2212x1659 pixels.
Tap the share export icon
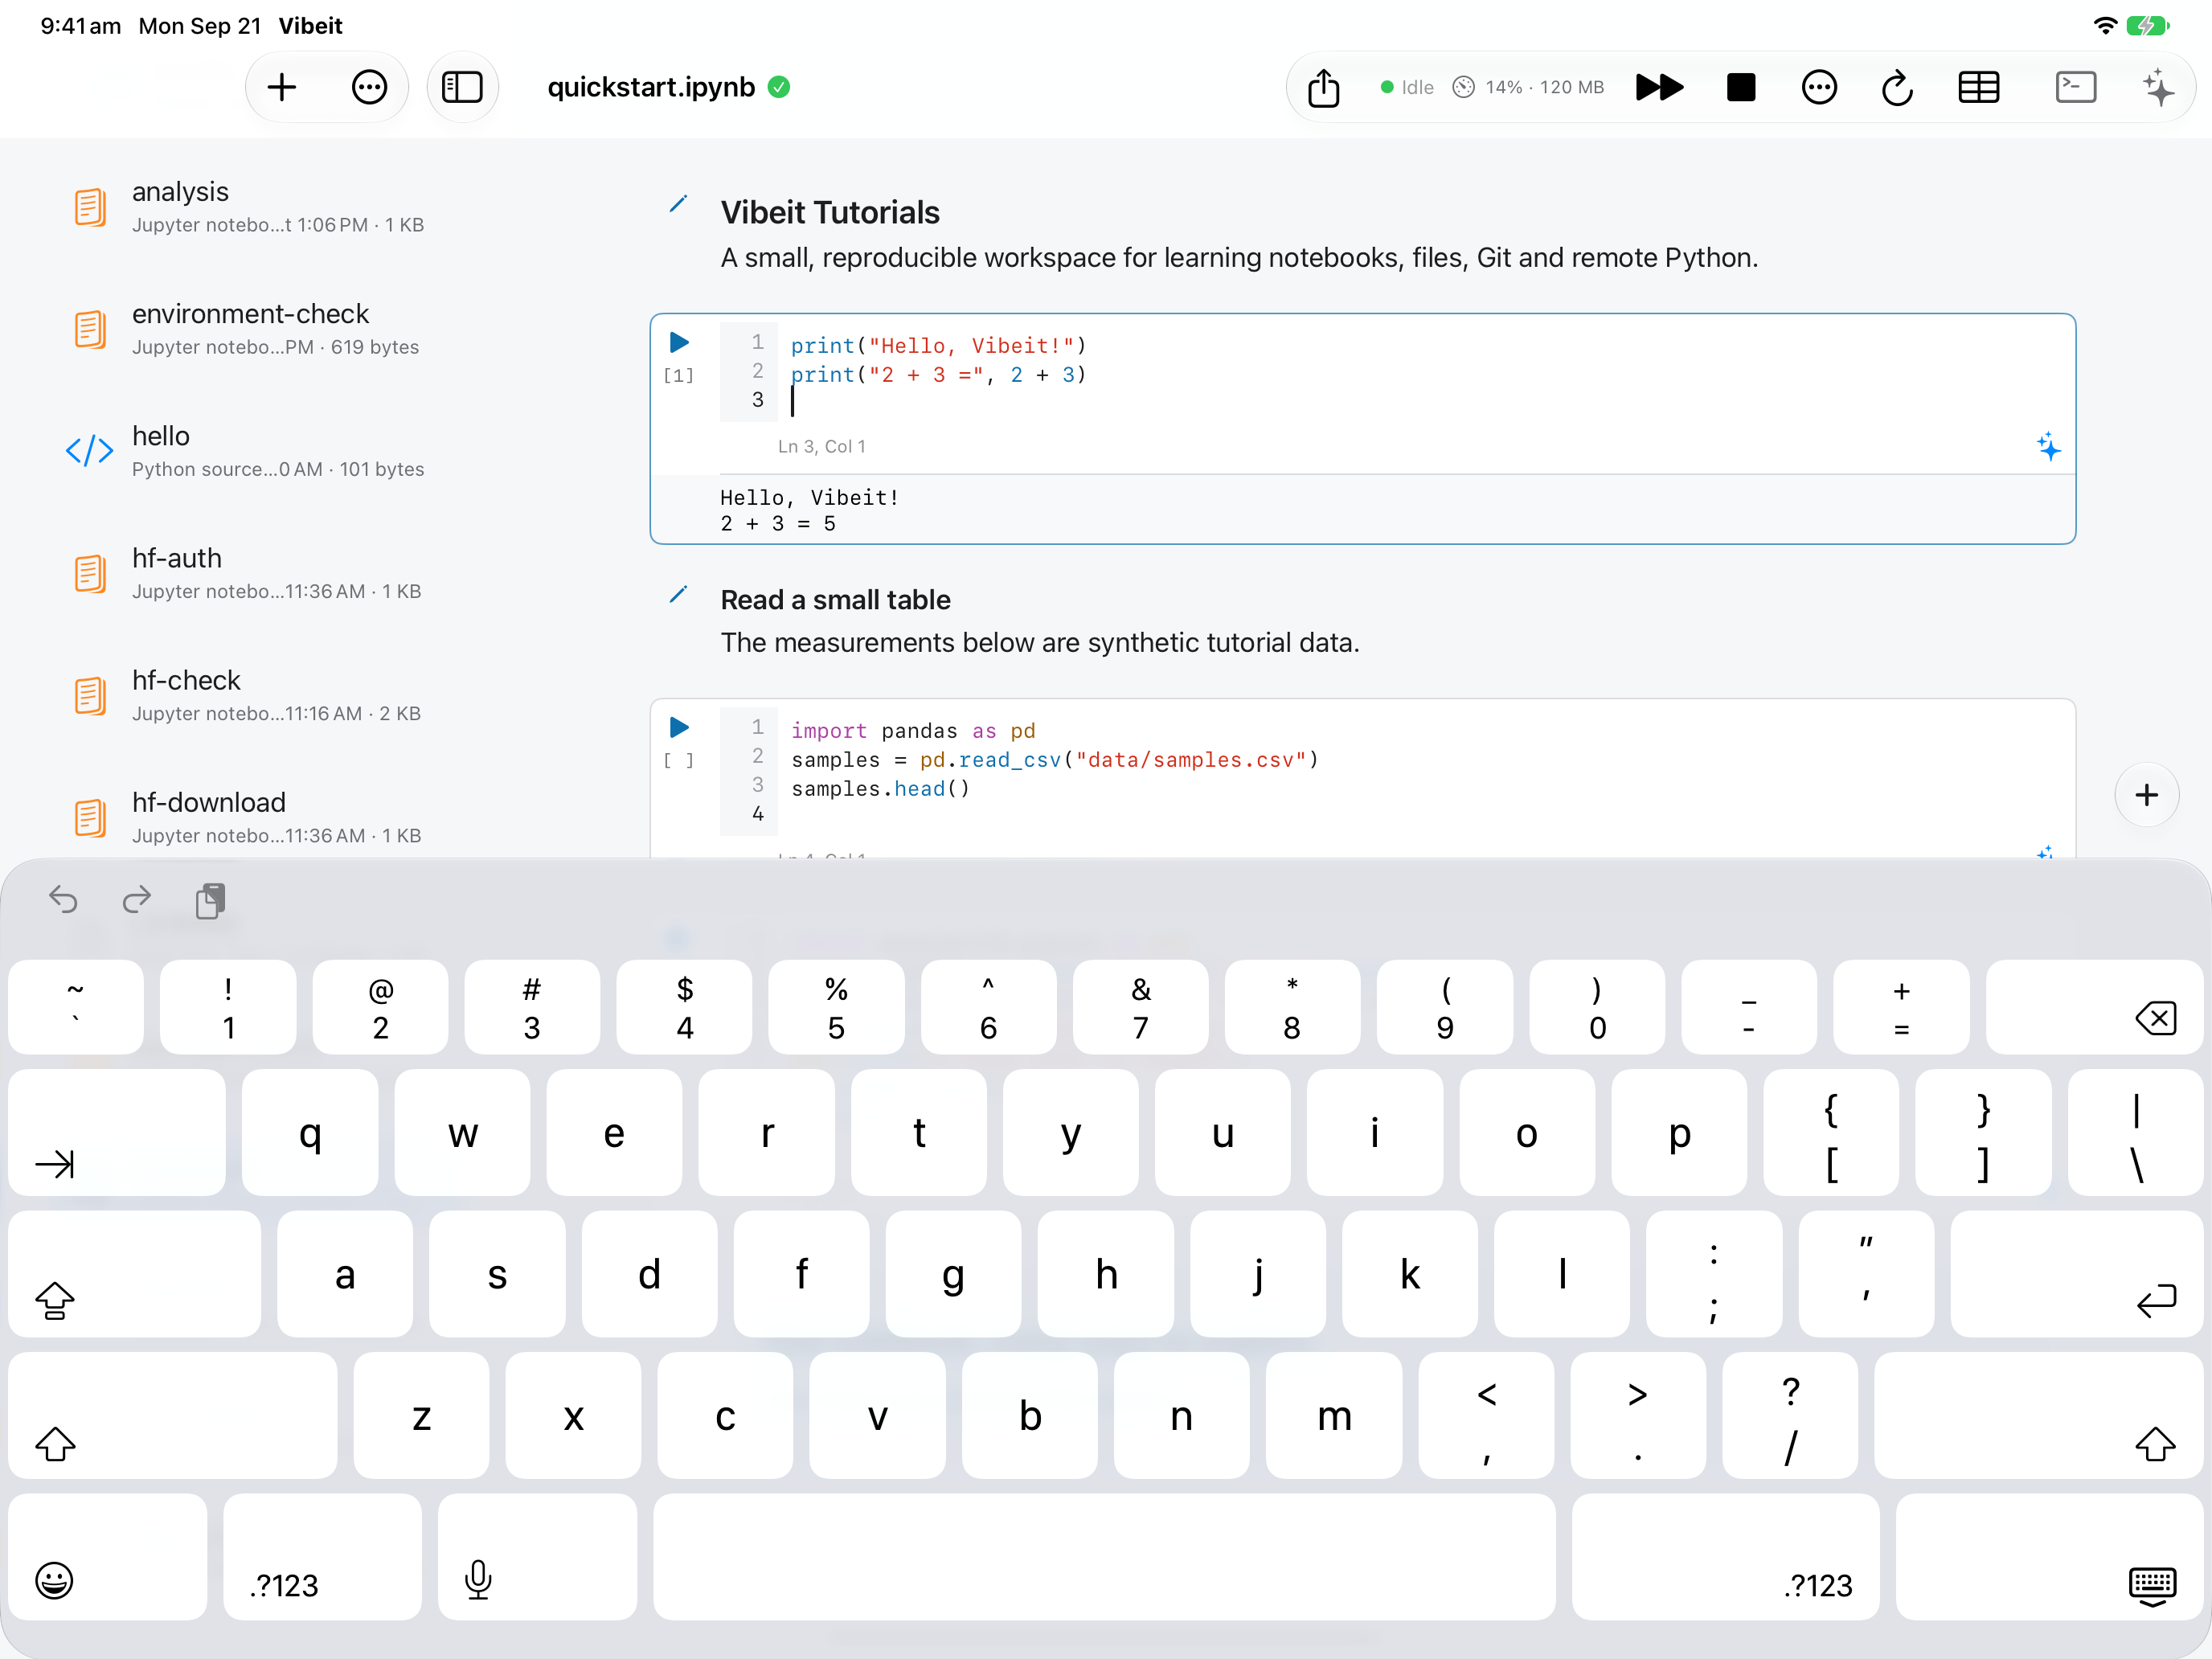coord(1323,87)
